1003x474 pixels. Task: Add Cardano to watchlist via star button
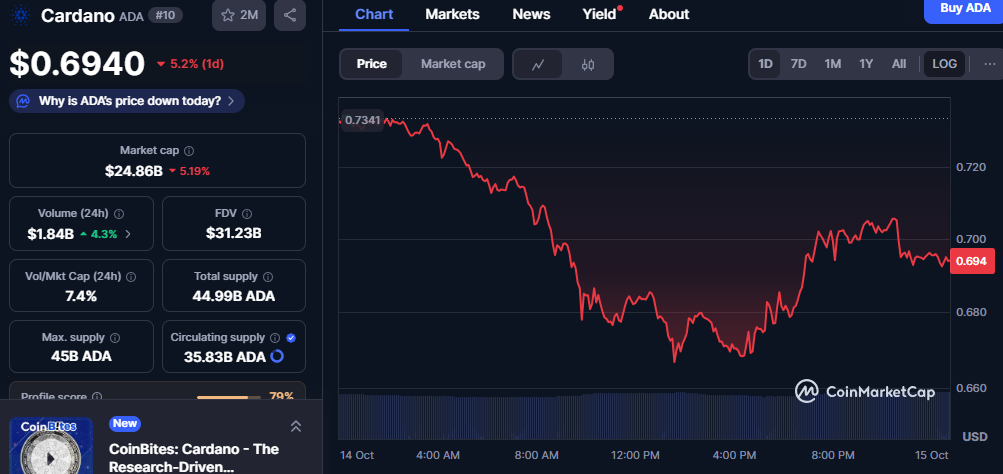tap(239, 15)
